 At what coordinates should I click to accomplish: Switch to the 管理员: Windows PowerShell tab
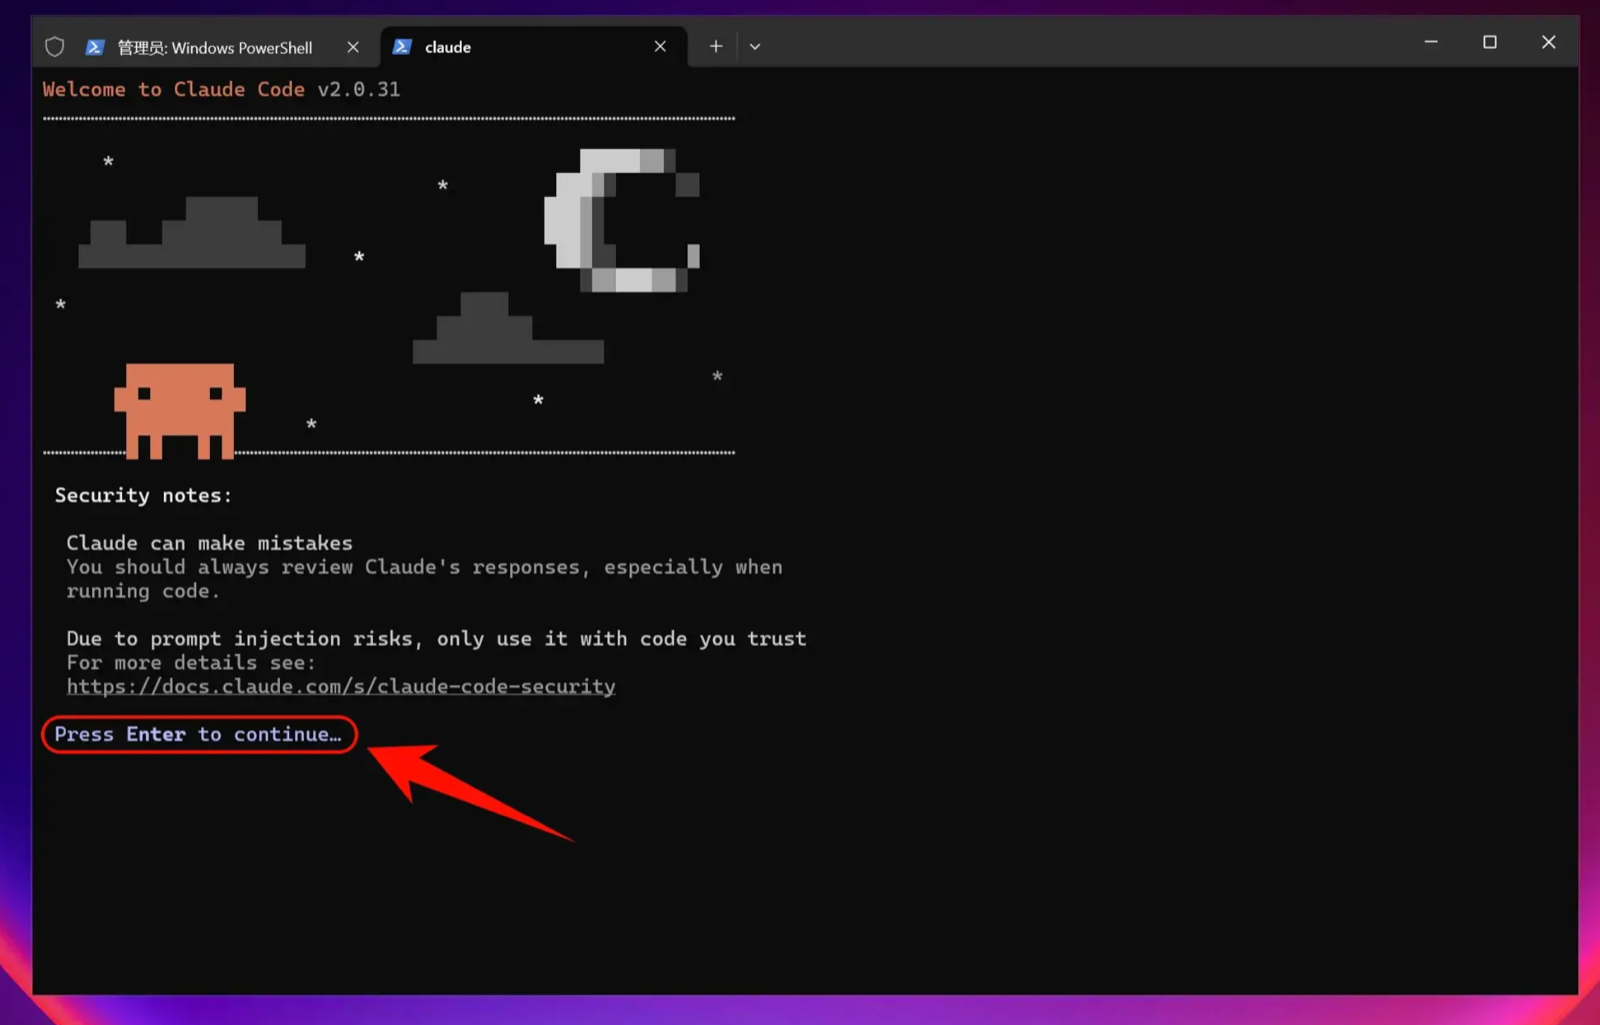point(213,47)
